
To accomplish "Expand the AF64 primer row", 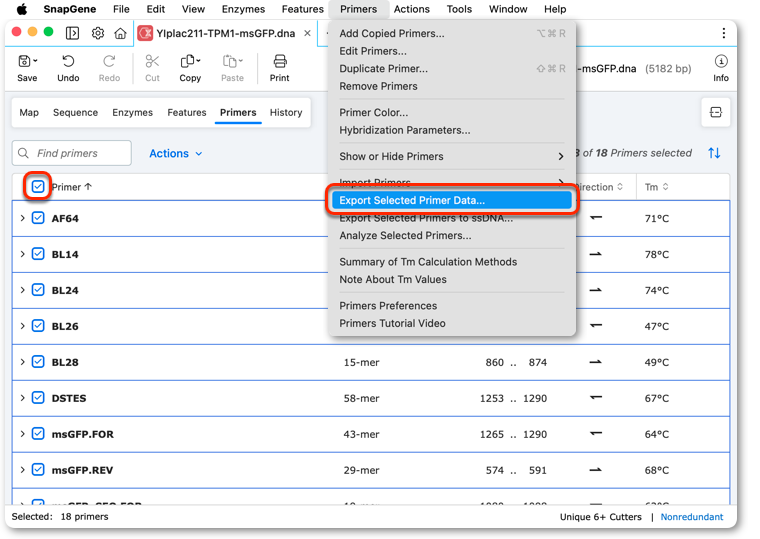I will point(22,218).
